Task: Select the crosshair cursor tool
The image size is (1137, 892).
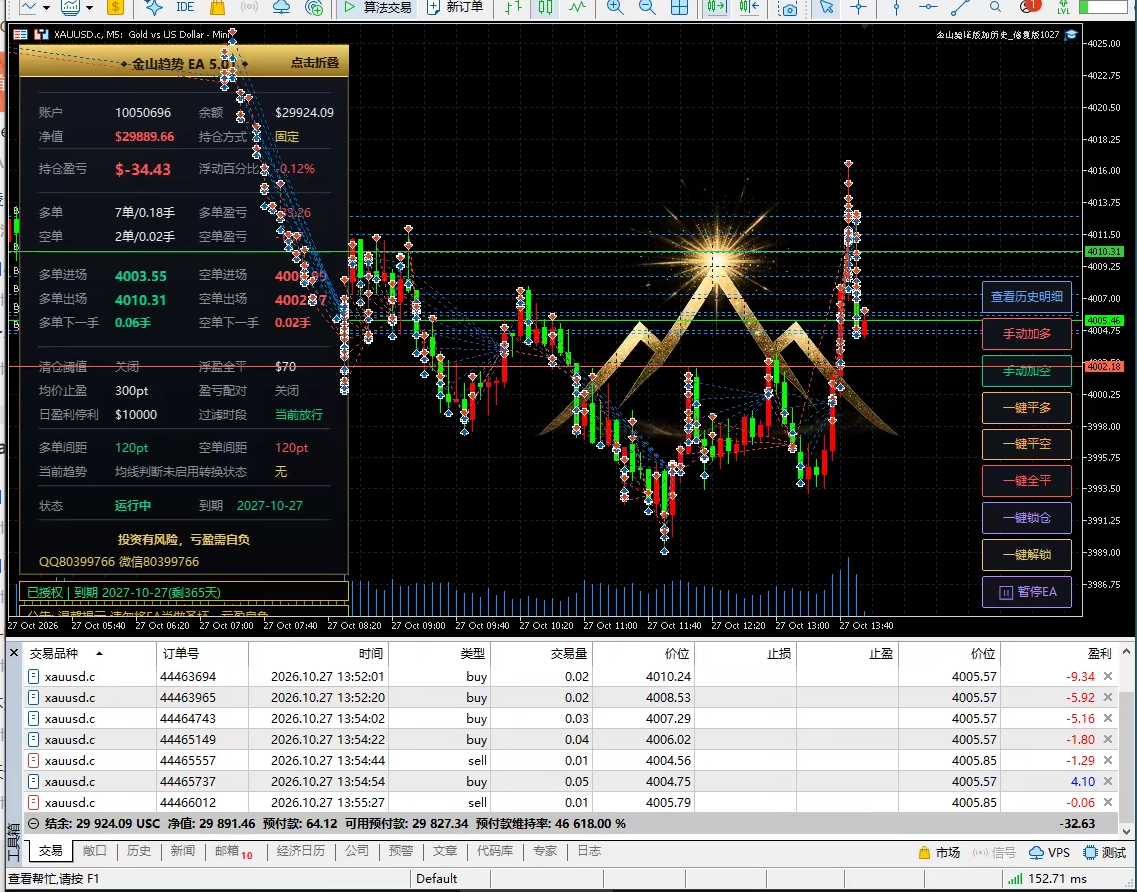Action: 859,7
